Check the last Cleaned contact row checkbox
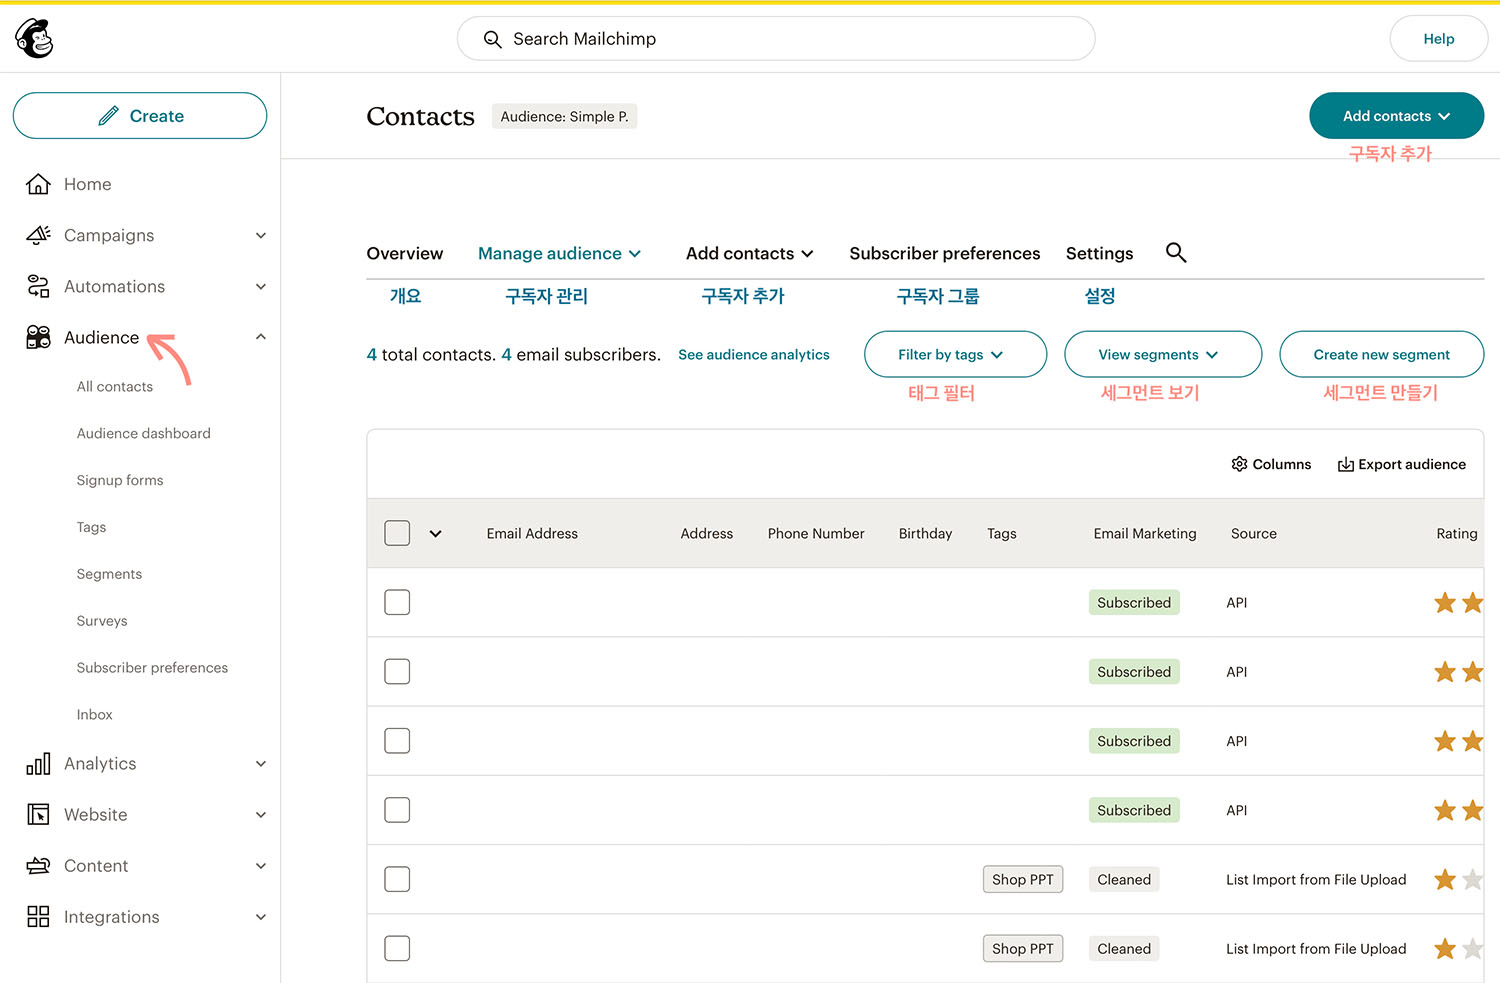The image size is (1500, 983). click(x=397, y=948)
